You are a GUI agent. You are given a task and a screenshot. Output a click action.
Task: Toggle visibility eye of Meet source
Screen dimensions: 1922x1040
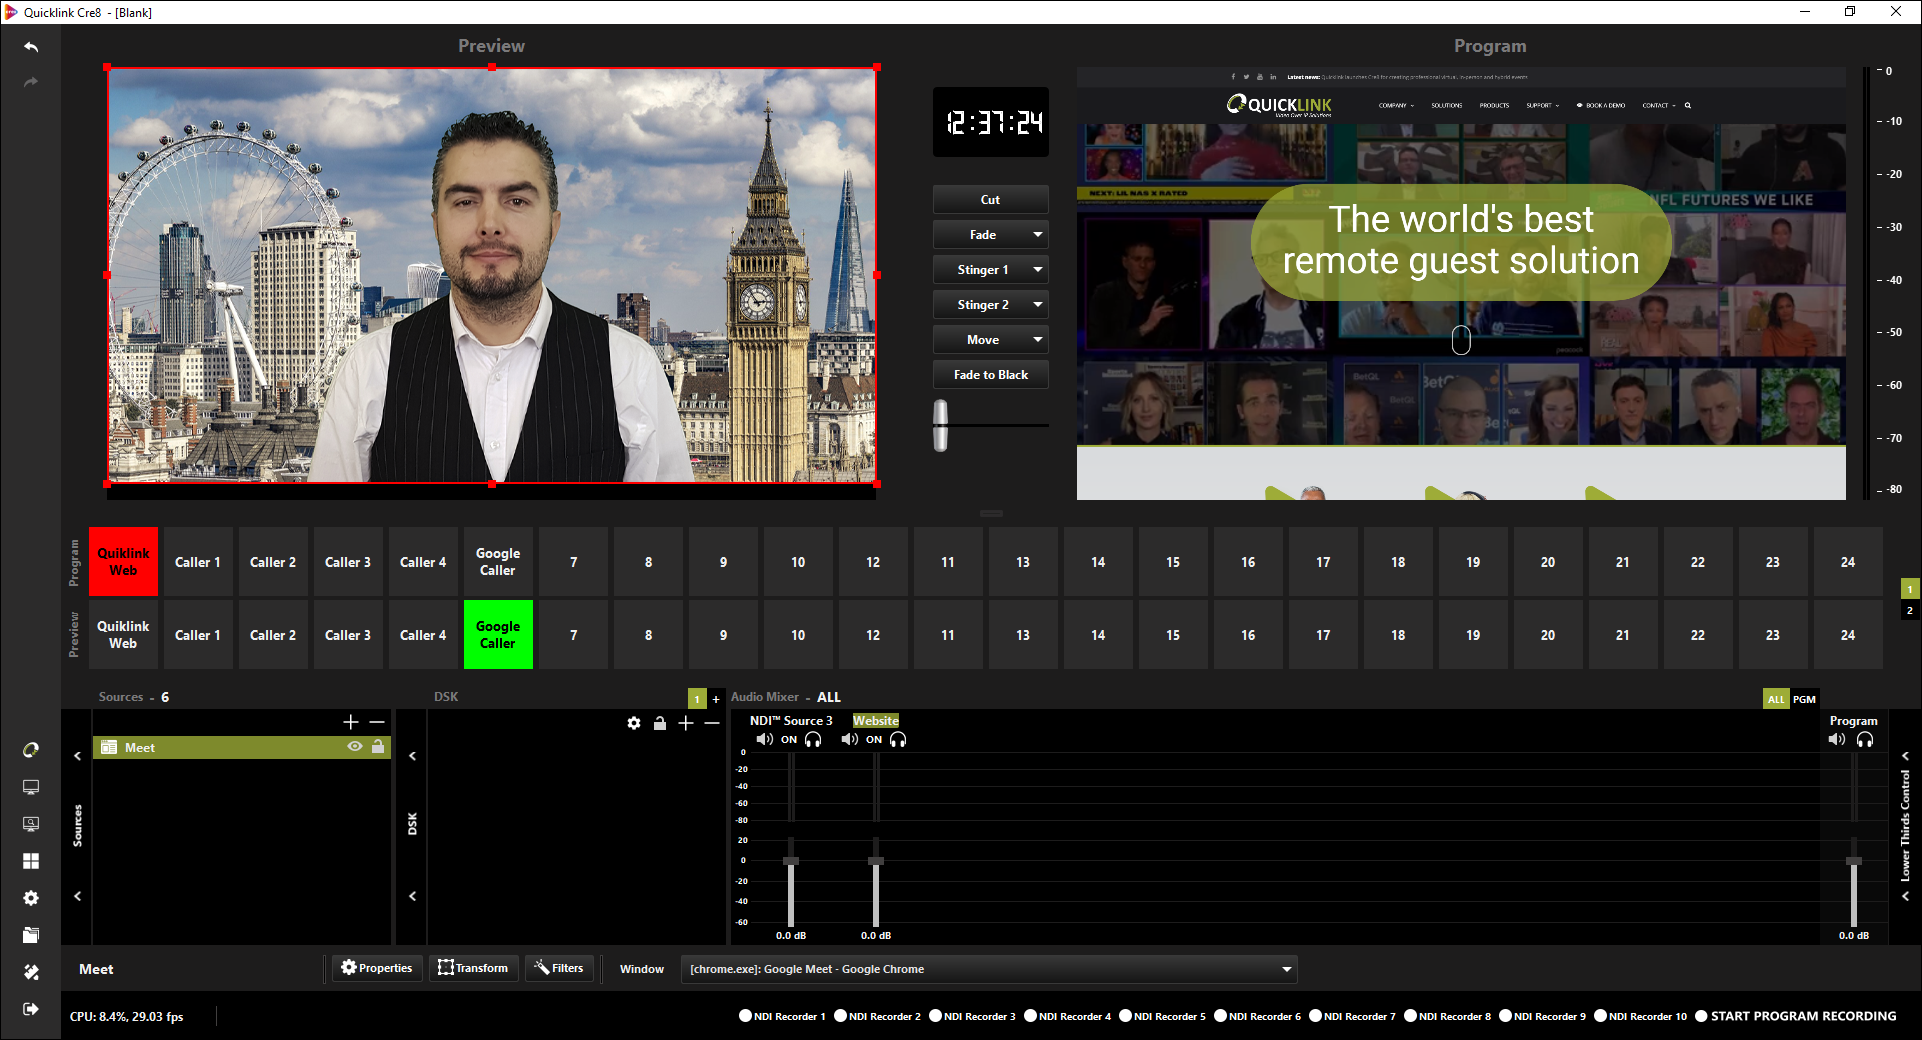pyautogui.click(x=355, y=747)
